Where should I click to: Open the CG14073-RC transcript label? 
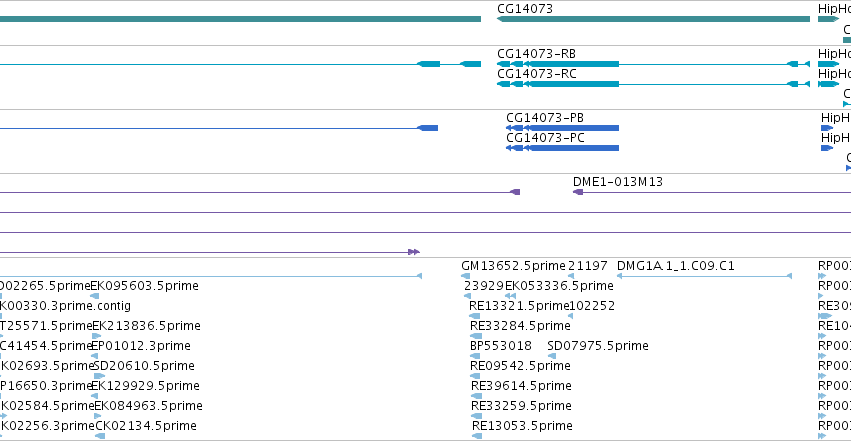pos(537,74)
